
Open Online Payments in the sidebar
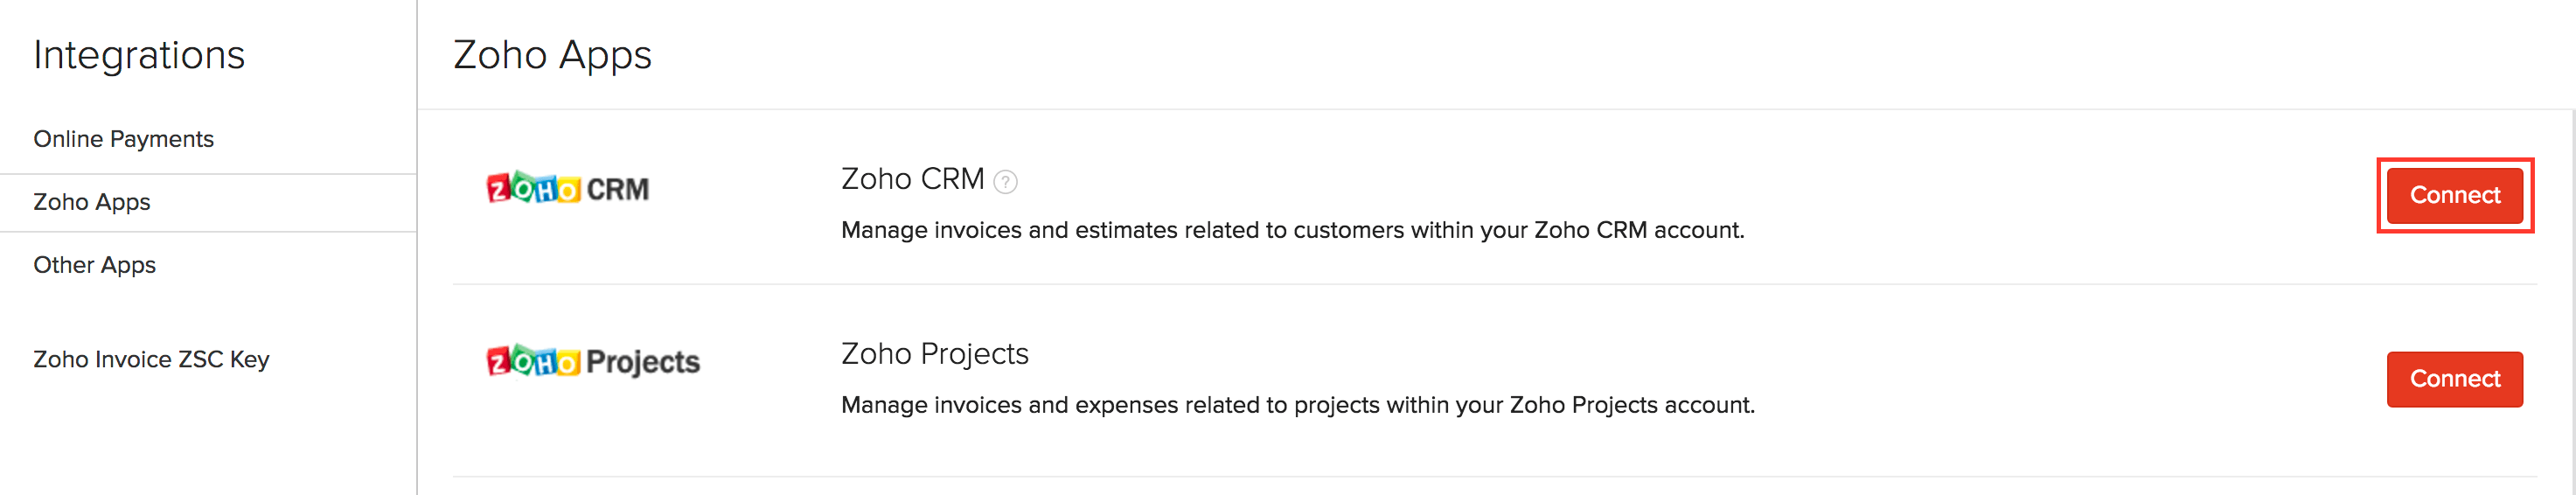coord(123,139)
